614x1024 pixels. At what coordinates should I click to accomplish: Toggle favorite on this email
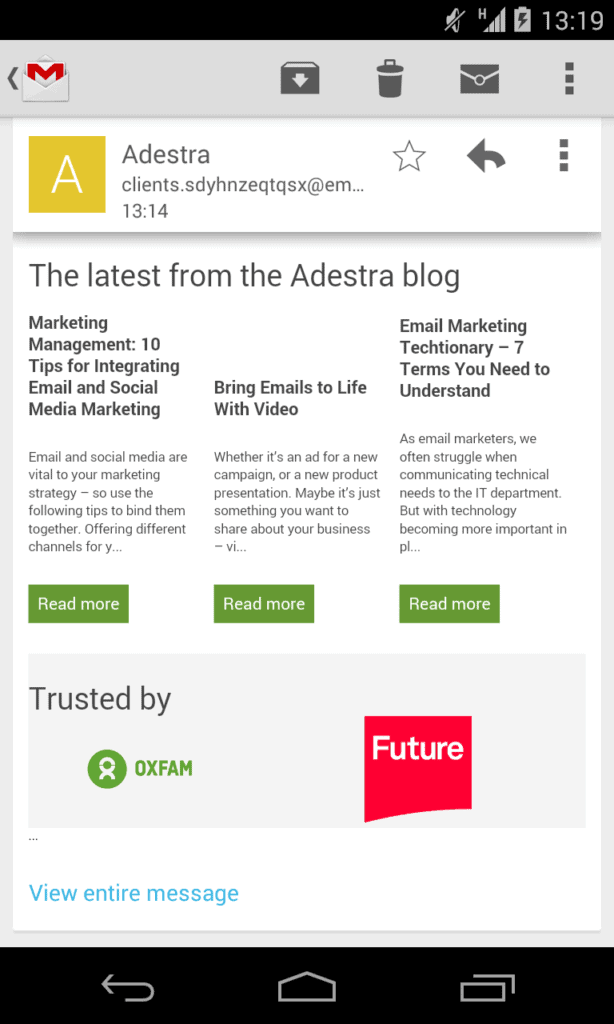click(409, 156)
